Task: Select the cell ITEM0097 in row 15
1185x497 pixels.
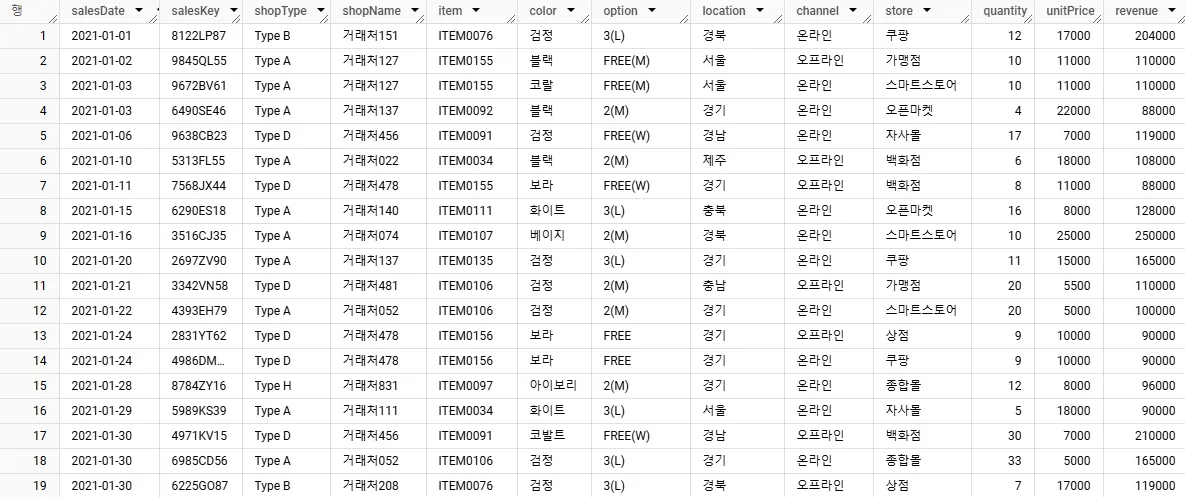Action: 472,385
